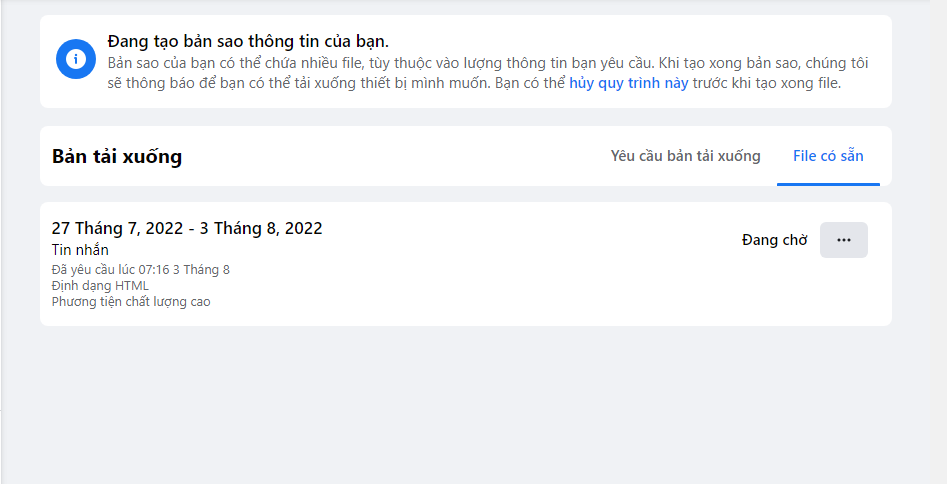Select the File có sẵn tab

828,156
